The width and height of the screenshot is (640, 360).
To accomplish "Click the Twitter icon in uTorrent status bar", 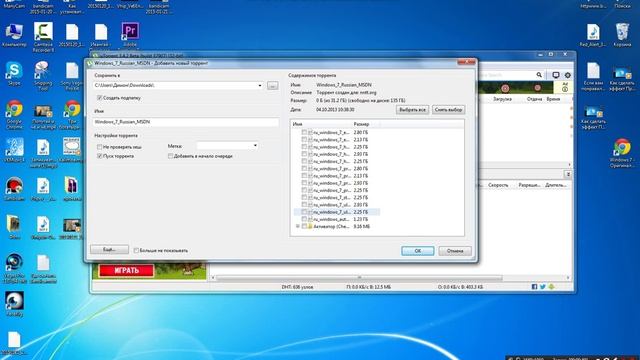I will 542,287.
